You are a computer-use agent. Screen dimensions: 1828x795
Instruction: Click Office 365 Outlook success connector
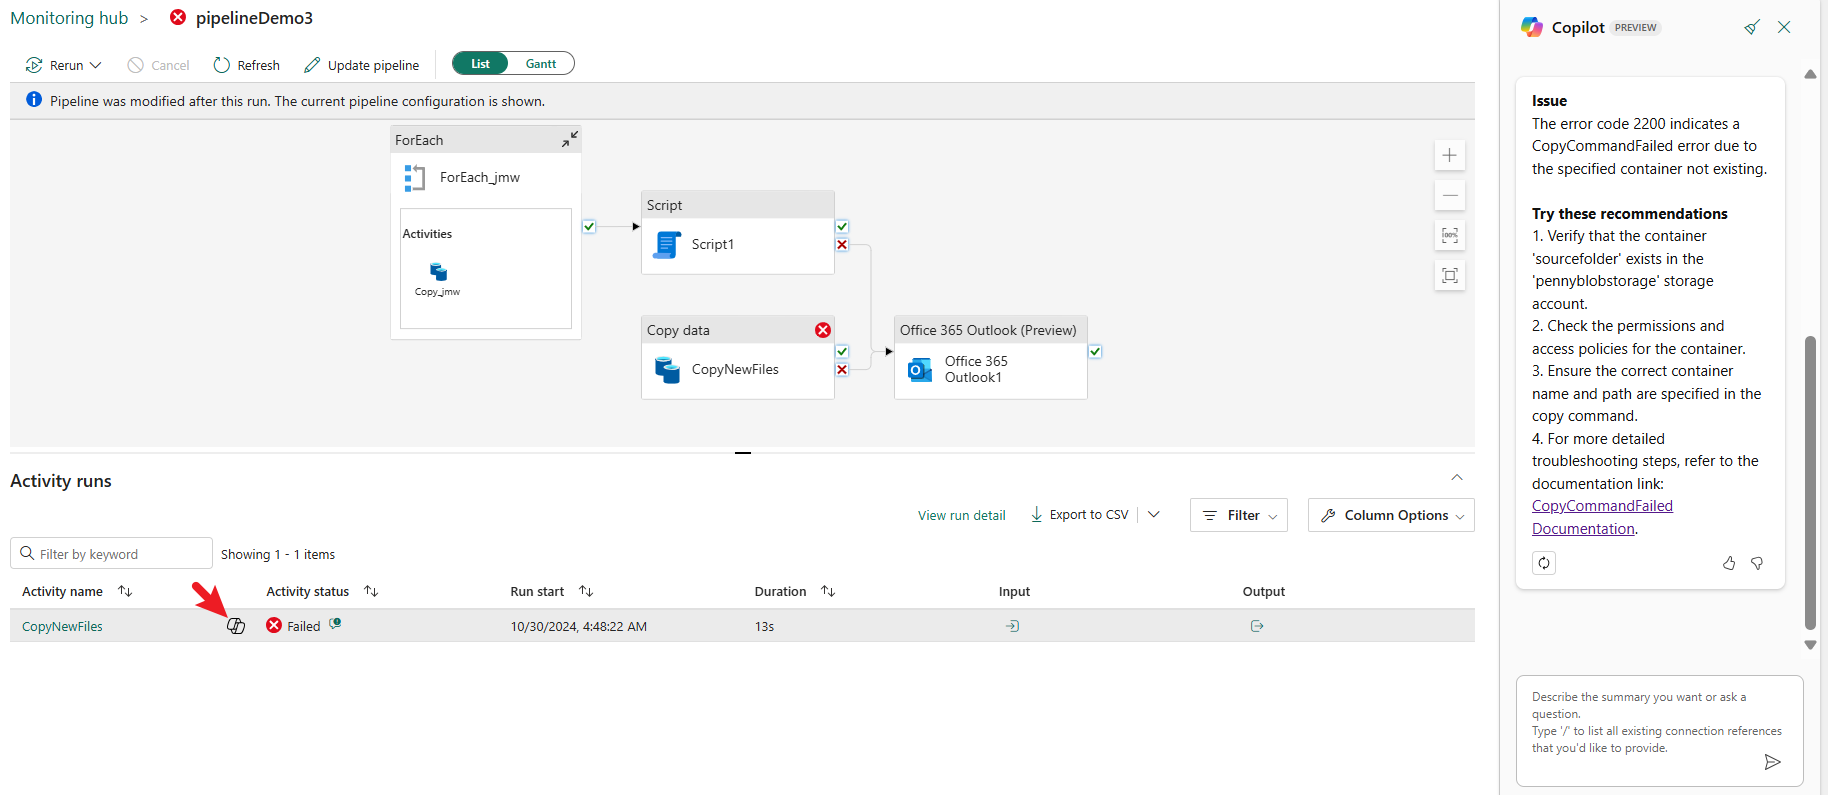tap(1095, 352)
